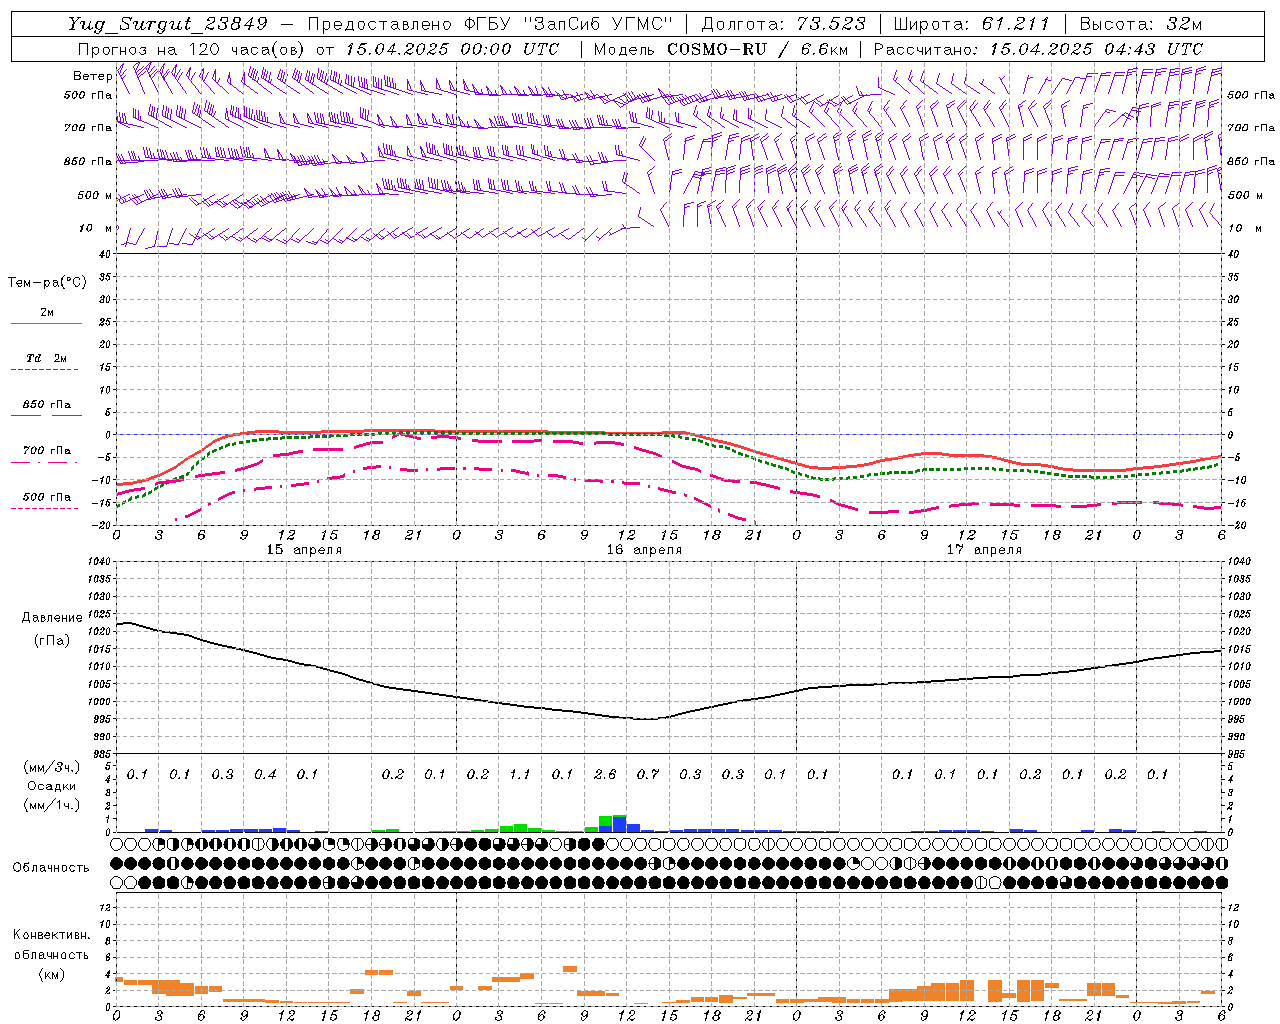The image size is (1280, 1024).
Task: Click the Облачность cloudiness label
Action: [x=51, y=867]
